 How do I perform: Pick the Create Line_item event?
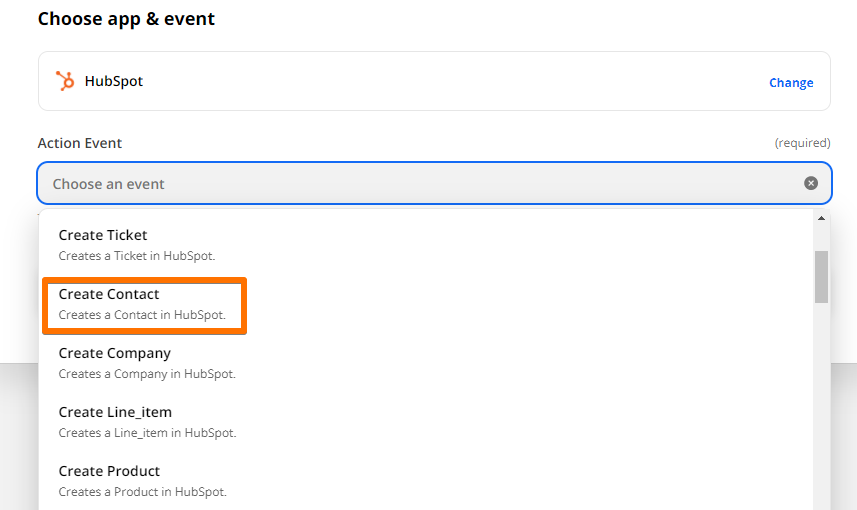pyautogui.click(x=426, y=422)
